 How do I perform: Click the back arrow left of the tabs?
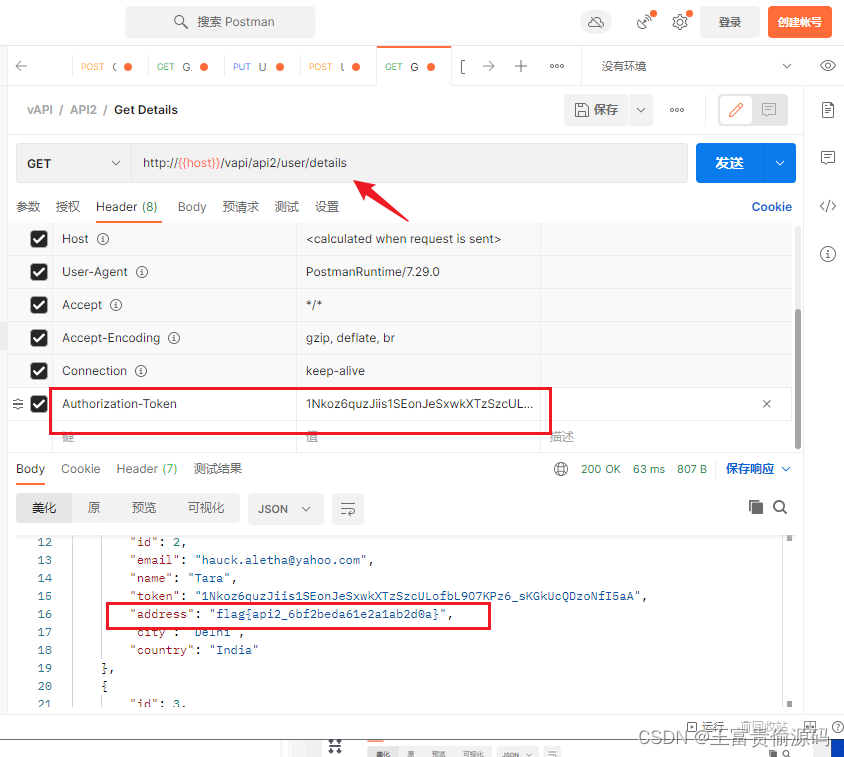tap(22, 66)
